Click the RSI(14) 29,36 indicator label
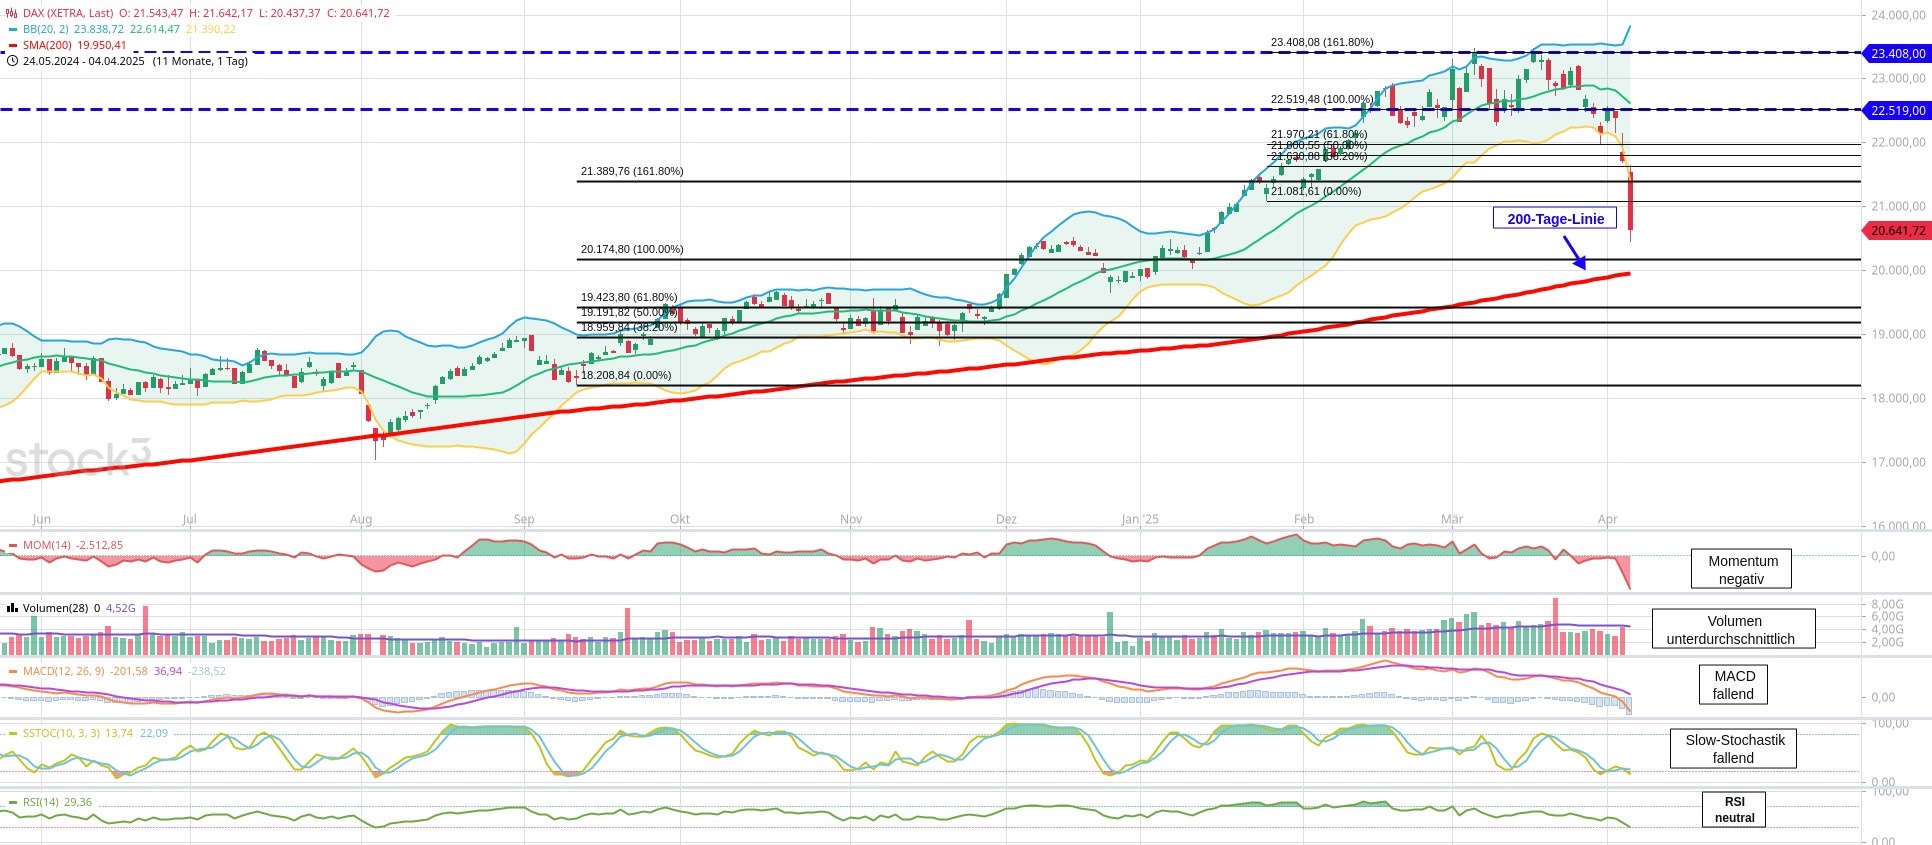The width and height of the screenshot is (1932, 845). tap(57, 802)
